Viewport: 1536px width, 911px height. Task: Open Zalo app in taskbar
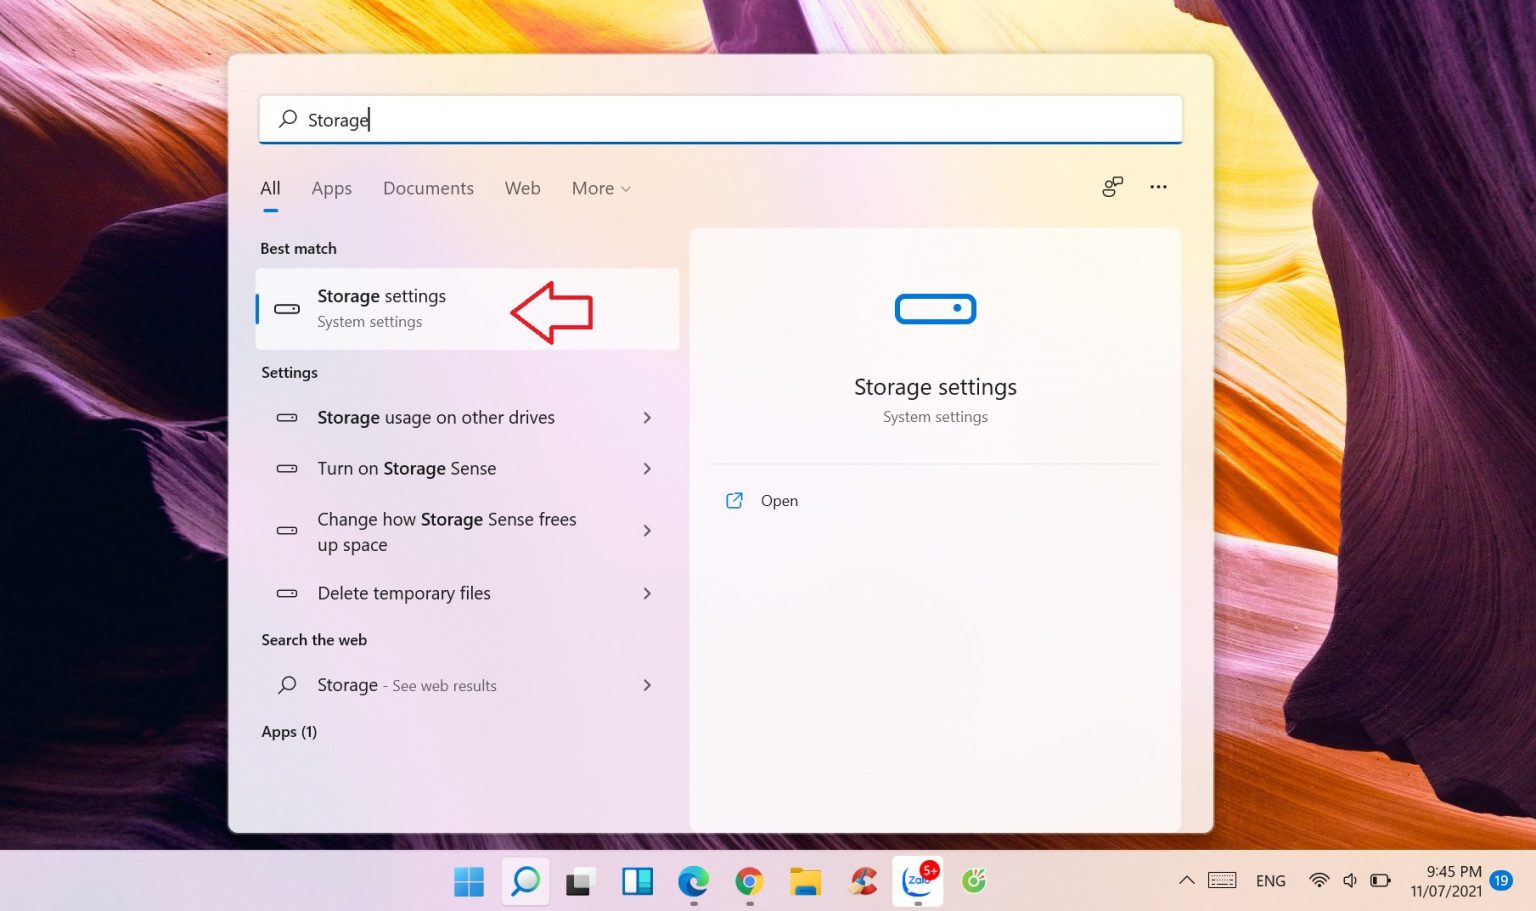(918, 881)
